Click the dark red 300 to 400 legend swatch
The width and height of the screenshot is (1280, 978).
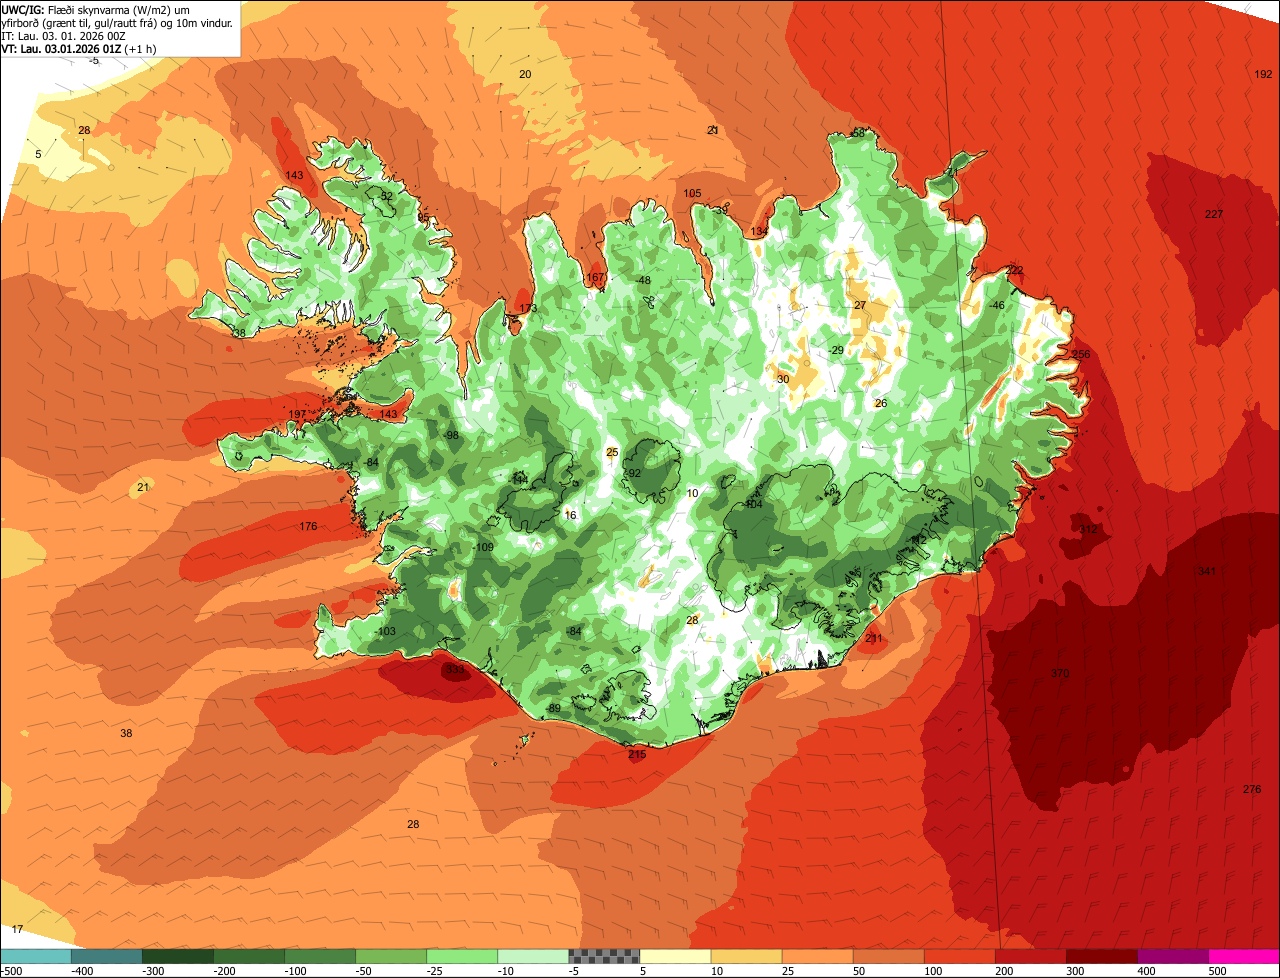[1102, 956]
